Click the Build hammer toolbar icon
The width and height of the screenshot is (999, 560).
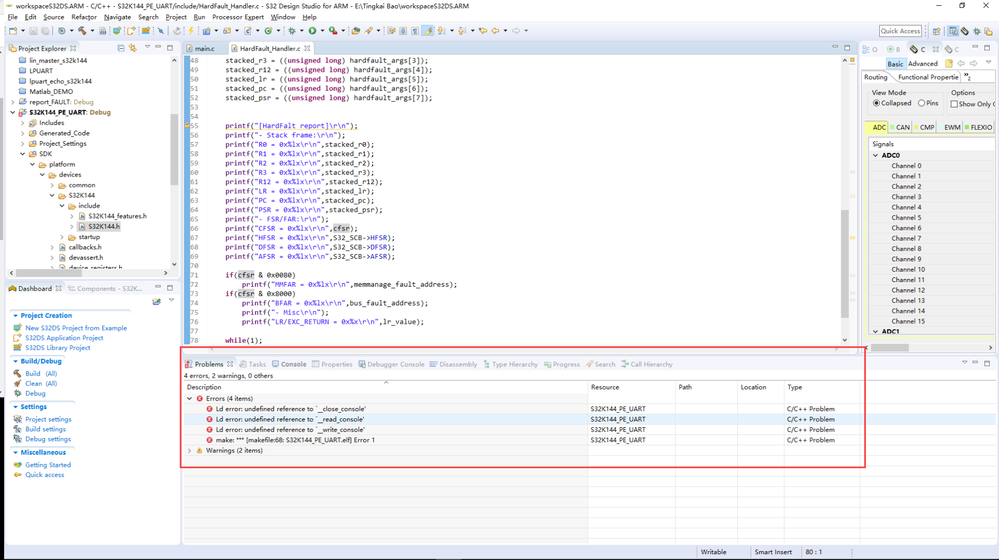[x=82, y=31]
